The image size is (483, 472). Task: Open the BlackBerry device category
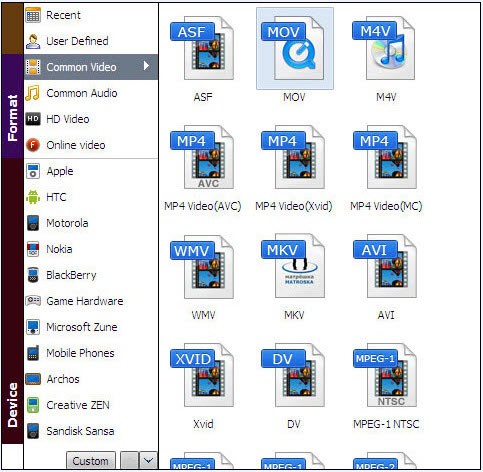(91, 275)
